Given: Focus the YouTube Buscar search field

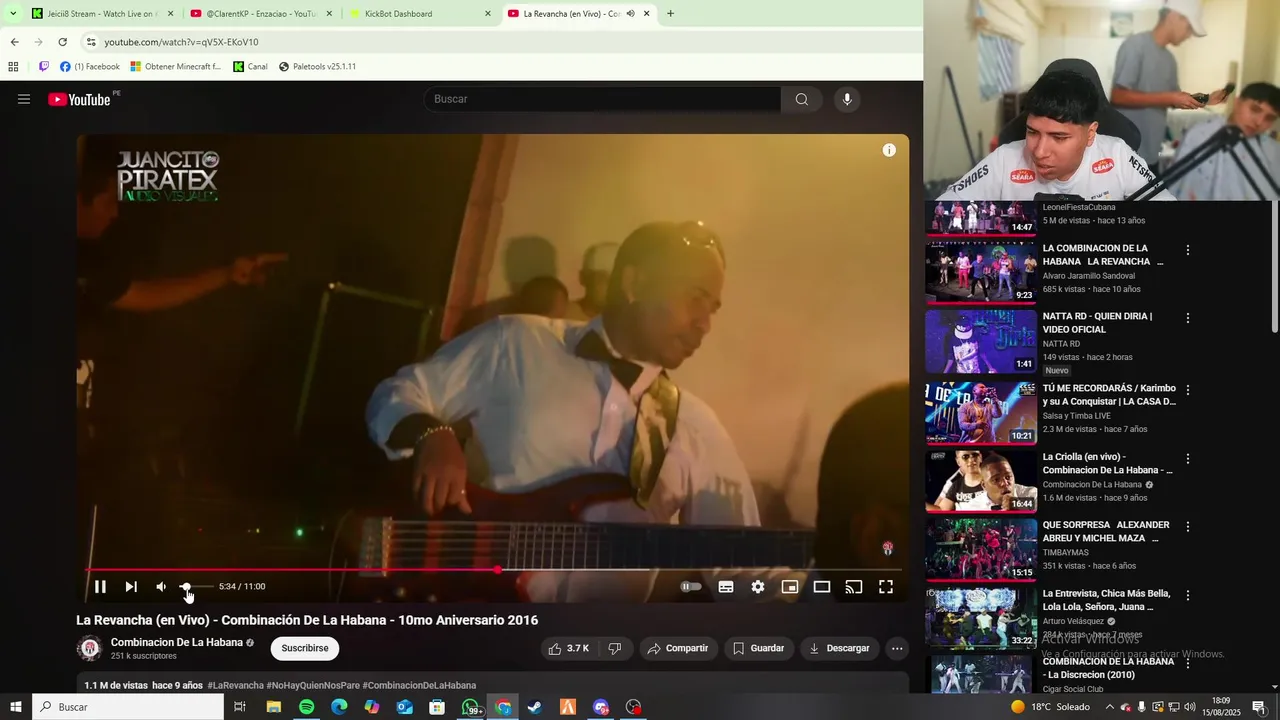Looking at the screenshot, I should (602, 99).
